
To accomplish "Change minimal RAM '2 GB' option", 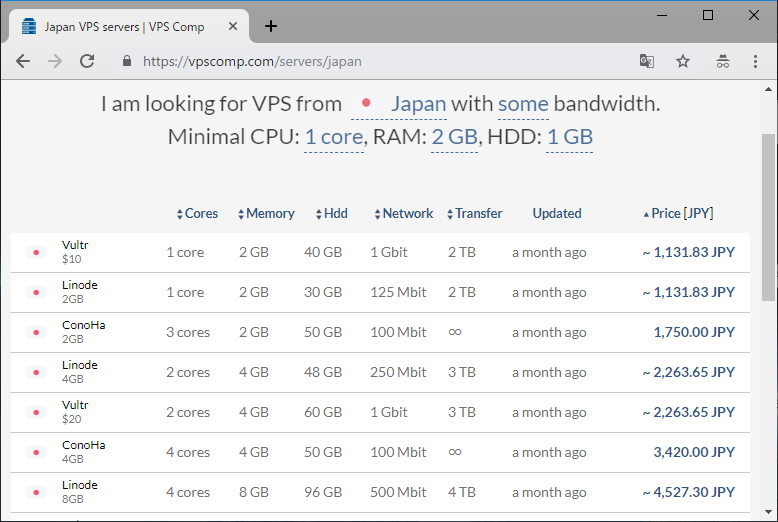I will pos(454,137).
